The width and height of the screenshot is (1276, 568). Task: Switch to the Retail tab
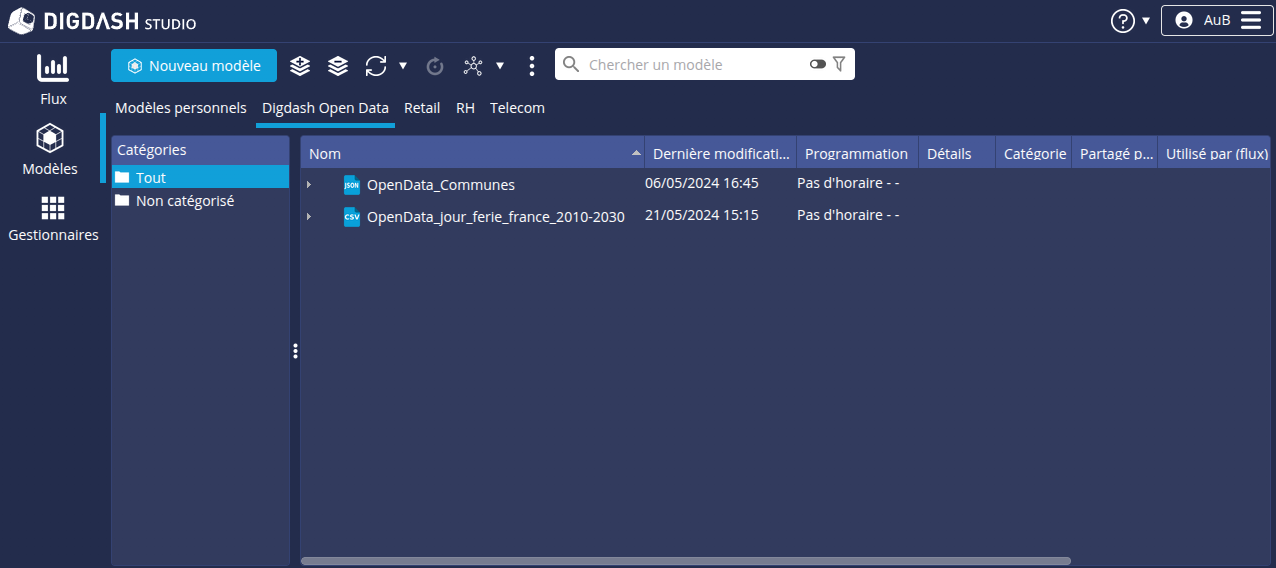pos(422,108)
